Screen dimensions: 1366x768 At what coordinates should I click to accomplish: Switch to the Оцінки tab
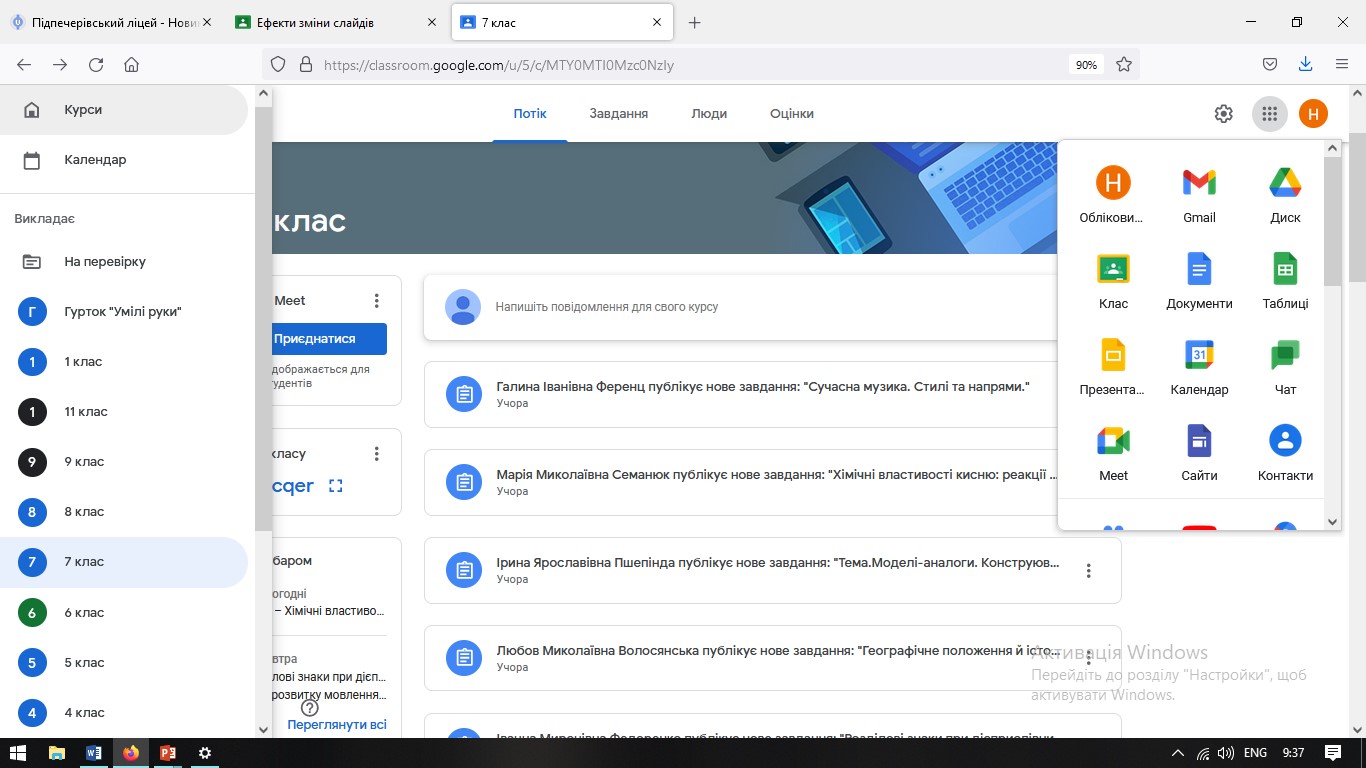792,114
